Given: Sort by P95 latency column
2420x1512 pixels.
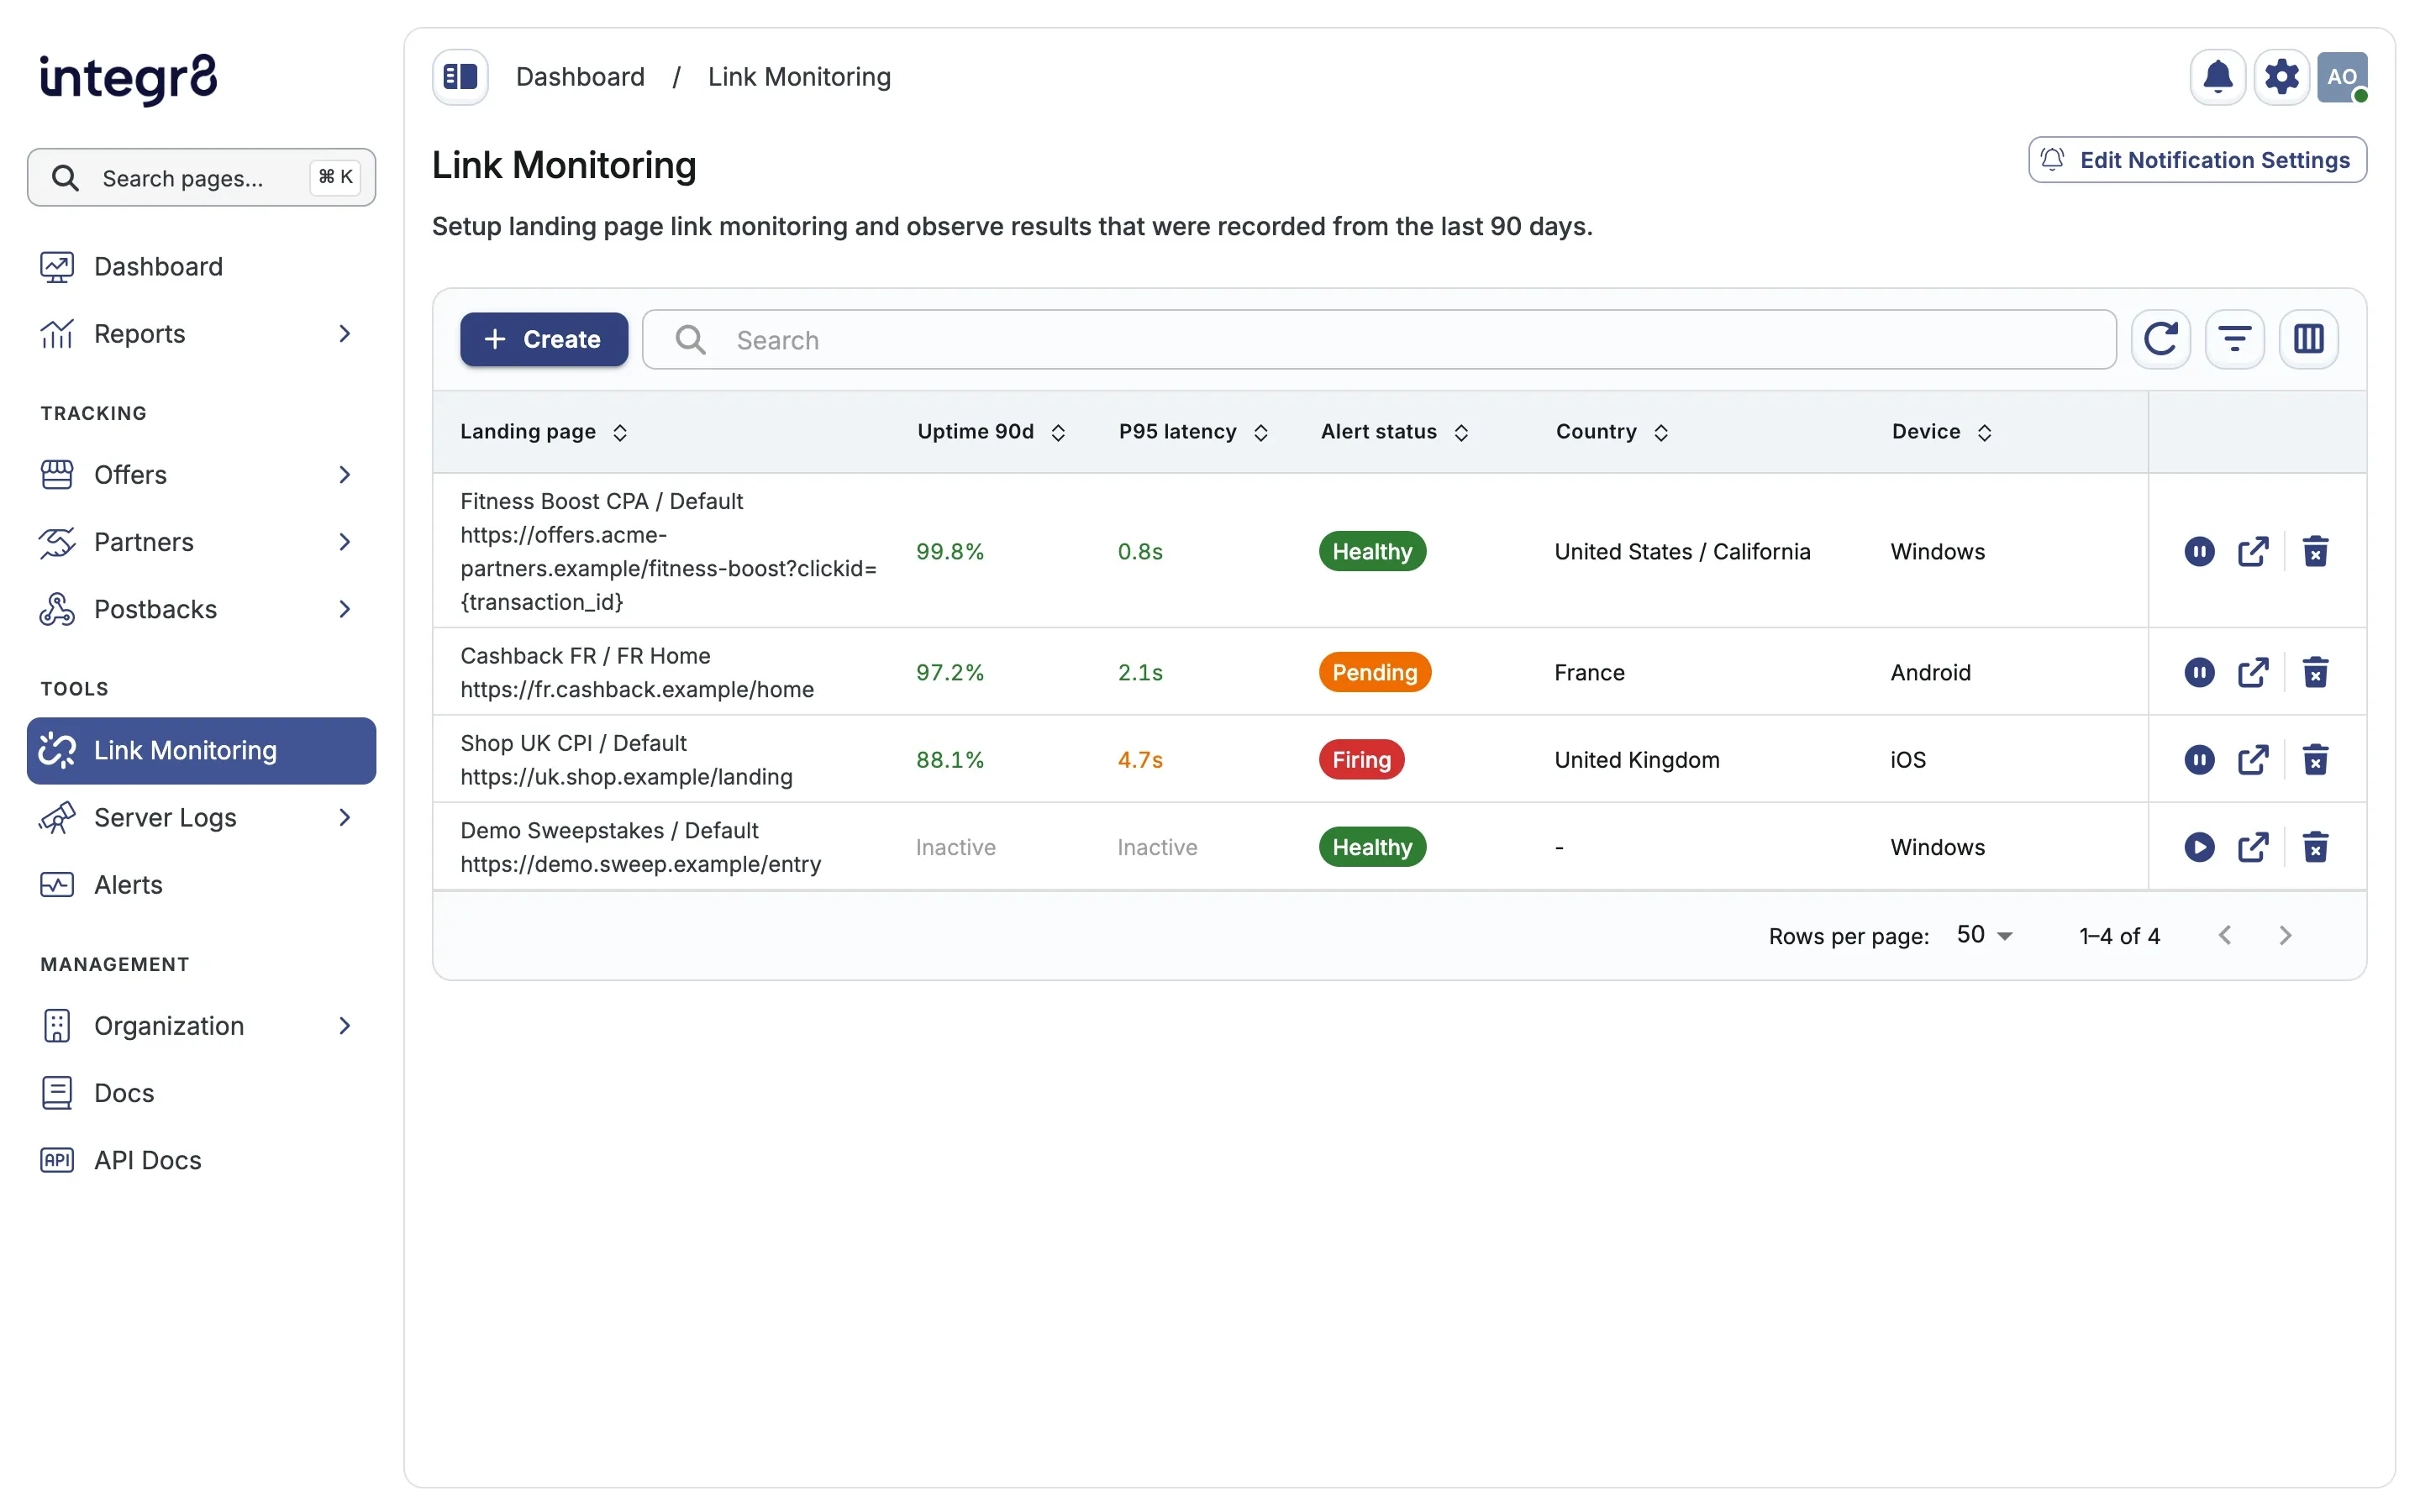Looking at the screenshot, I should click(x=1193, y=432).
